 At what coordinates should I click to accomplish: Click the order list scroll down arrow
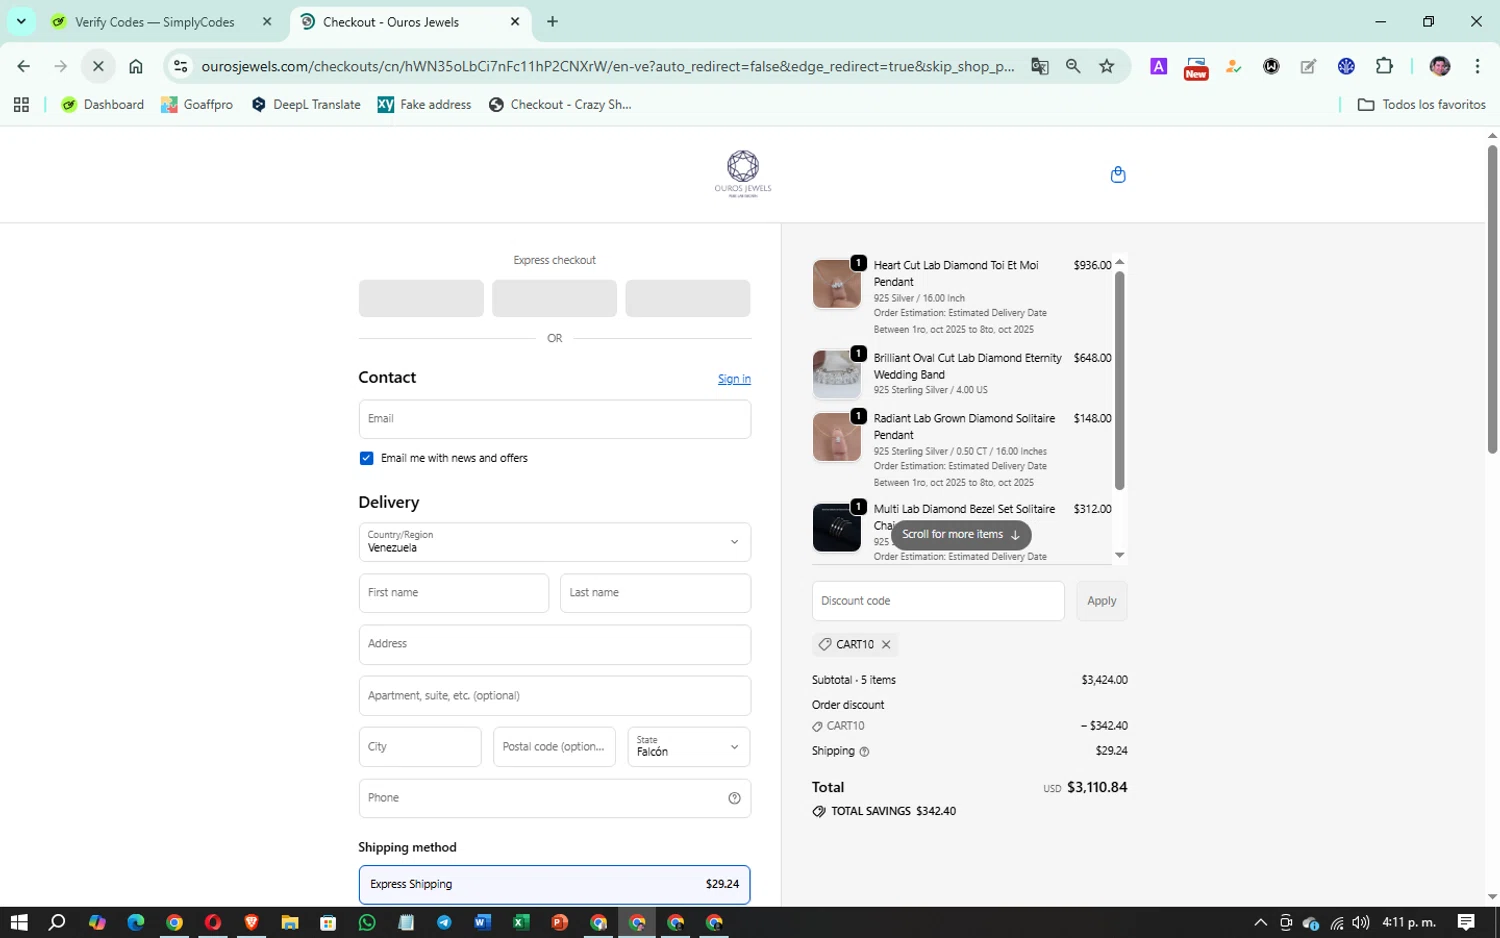1120,555
